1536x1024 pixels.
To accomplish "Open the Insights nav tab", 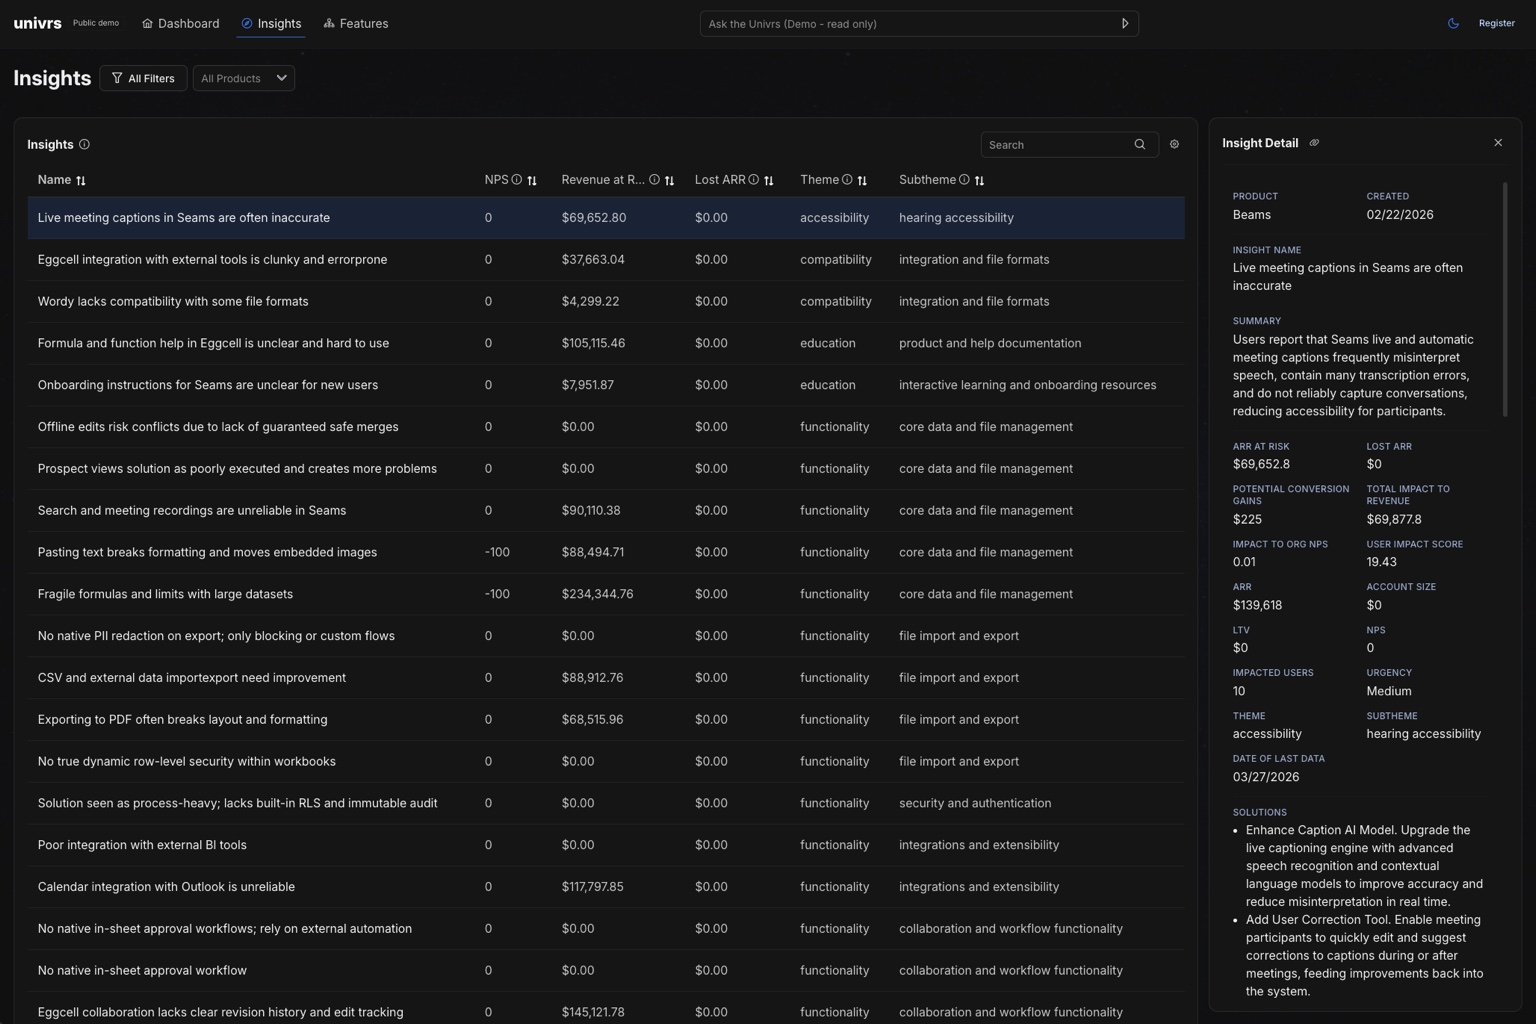I will tap(271, 23).
